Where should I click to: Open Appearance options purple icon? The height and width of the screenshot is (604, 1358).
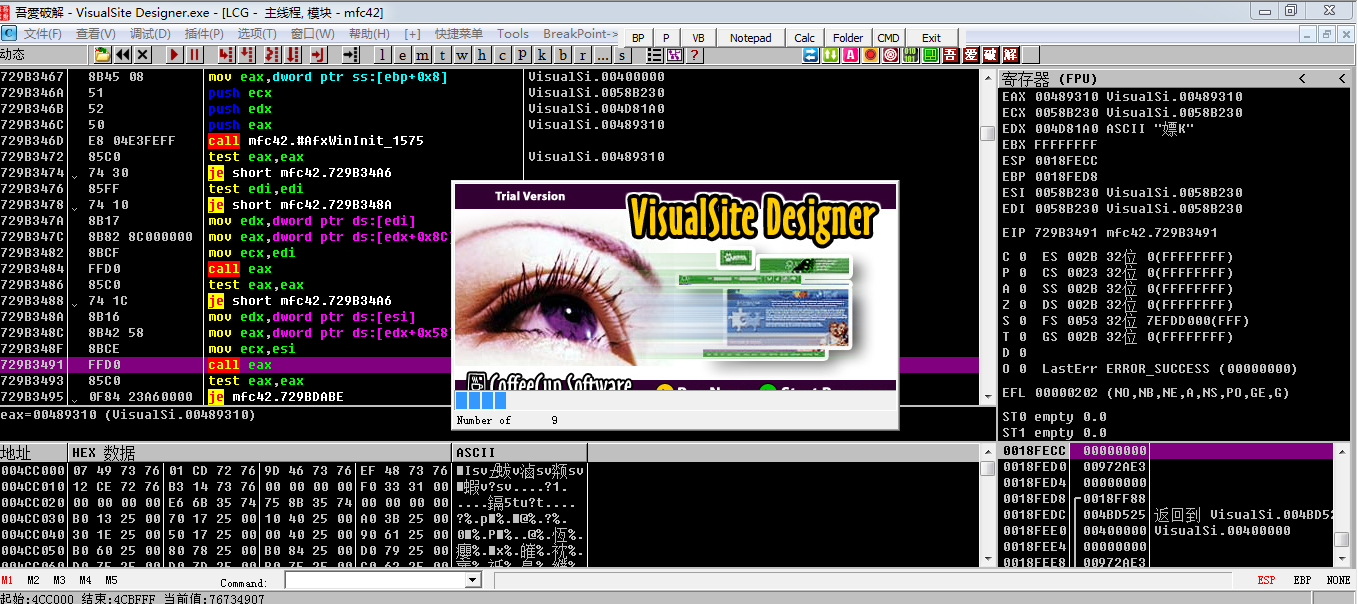point(675,55)
